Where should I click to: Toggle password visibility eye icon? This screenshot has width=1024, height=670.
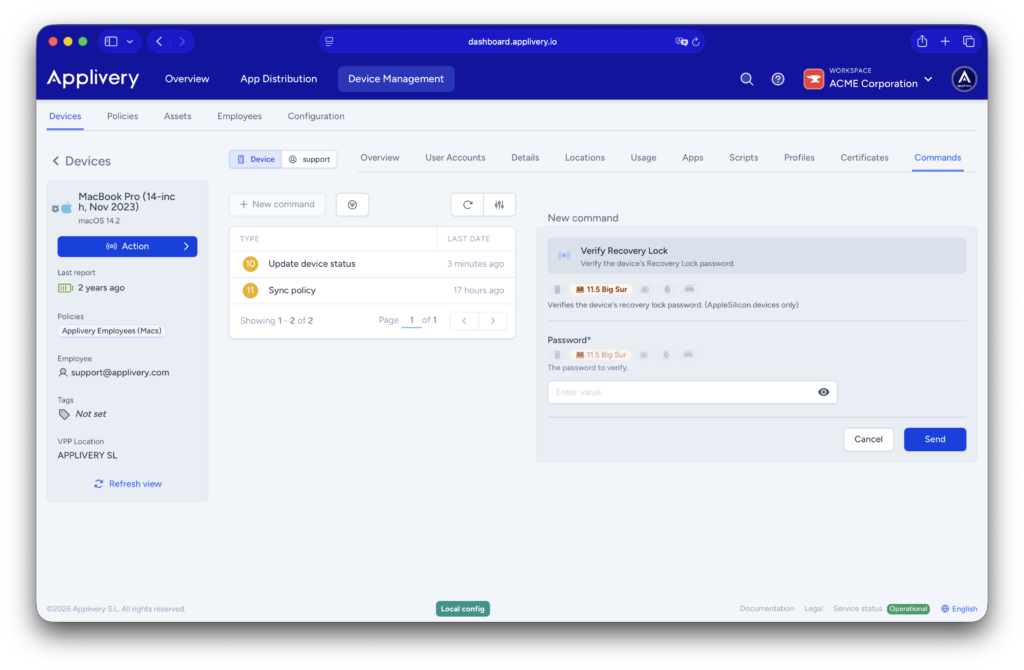(823, 392)
